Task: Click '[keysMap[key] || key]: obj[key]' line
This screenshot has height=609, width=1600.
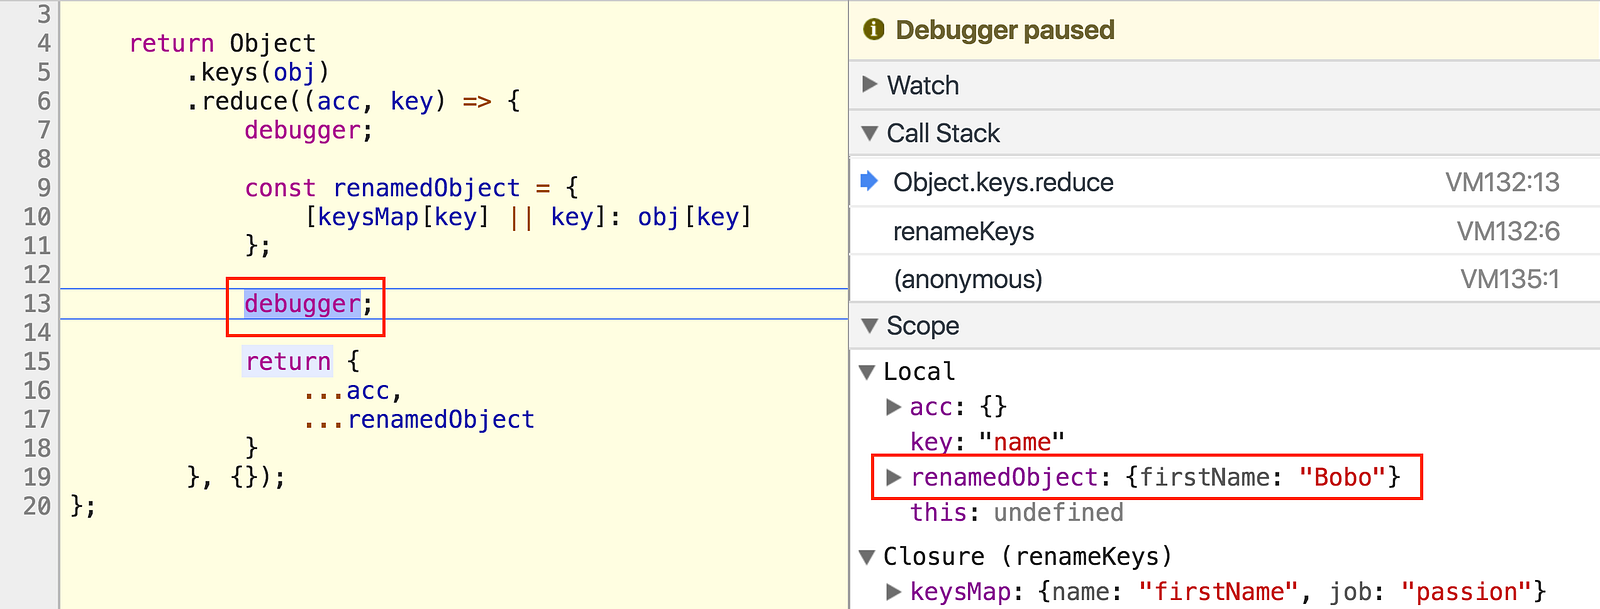Action: pos(528,217)
